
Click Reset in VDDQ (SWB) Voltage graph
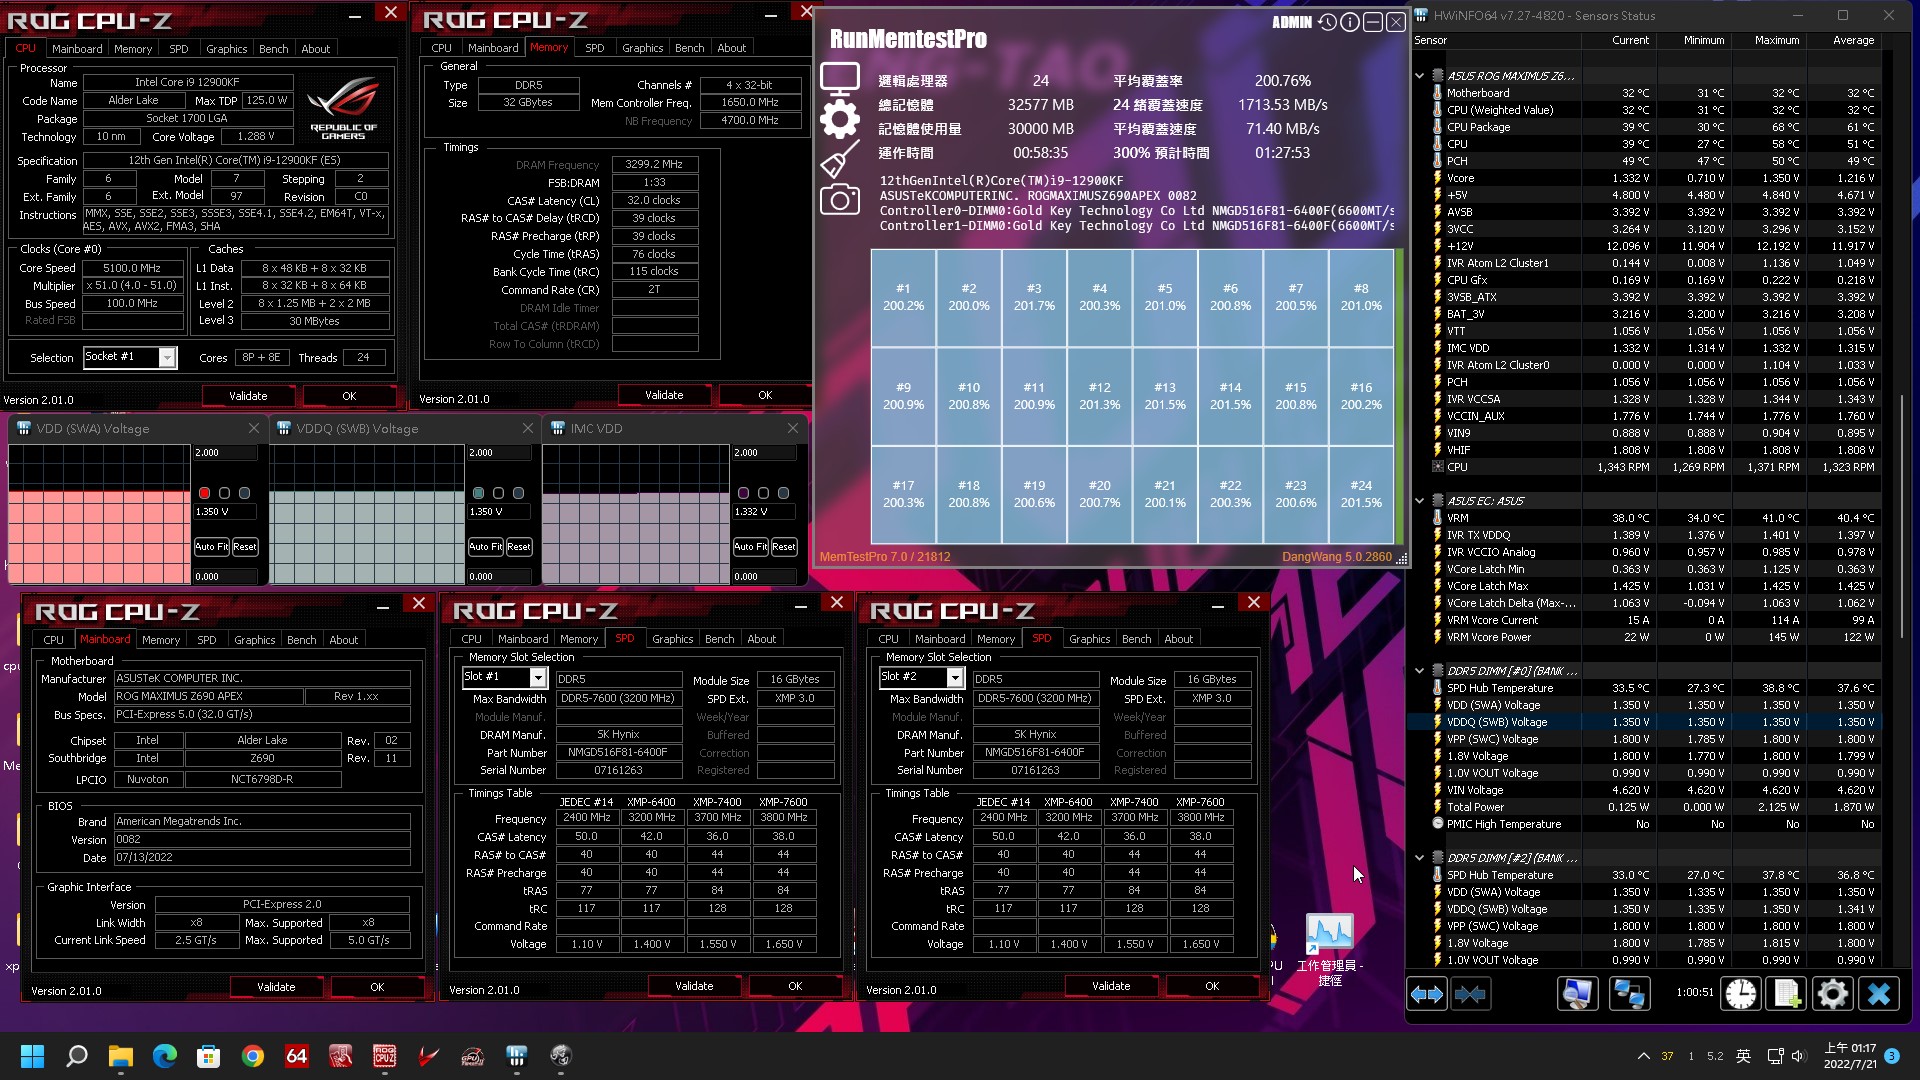click(x=519, y=547)
